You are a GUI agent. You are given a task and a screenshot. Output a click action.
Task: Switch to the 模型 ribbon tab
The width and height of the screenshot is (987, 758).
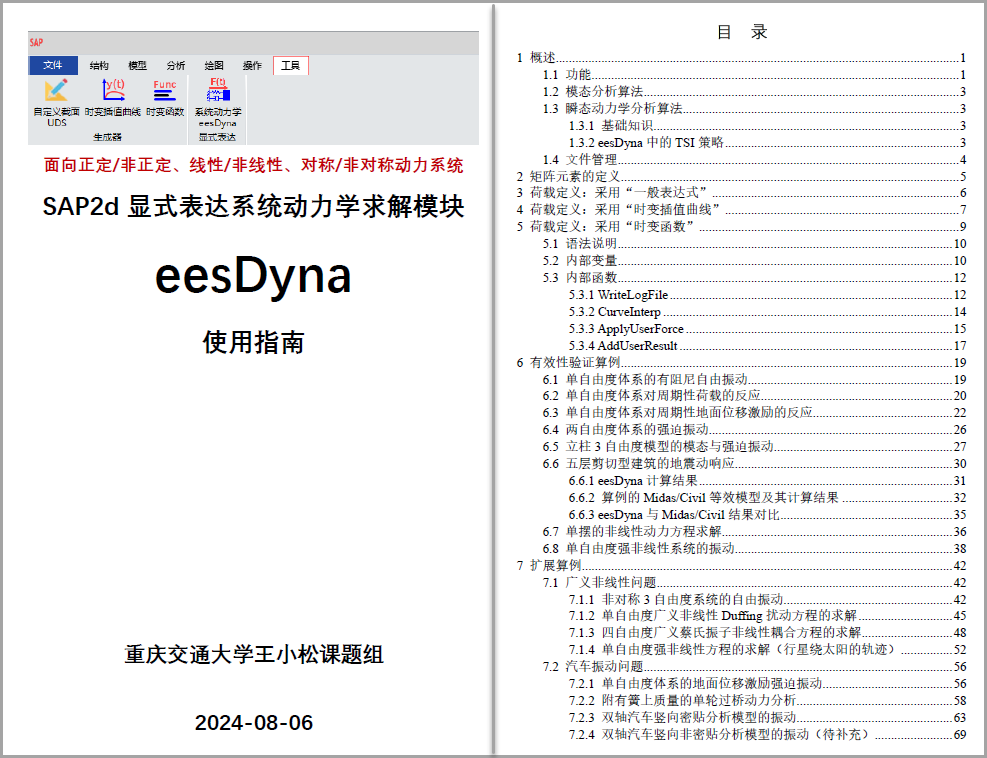tap(137, 65)
